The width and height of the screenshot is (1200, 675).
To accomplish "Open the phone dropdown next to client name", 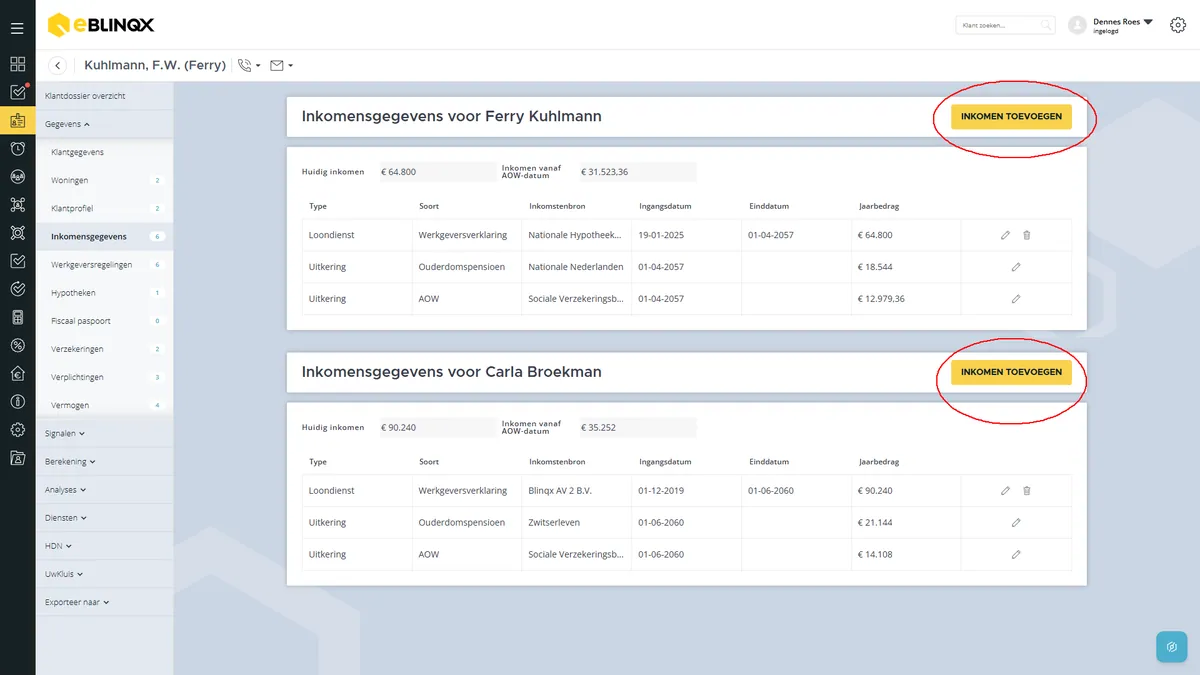I will tap(249, 65).
